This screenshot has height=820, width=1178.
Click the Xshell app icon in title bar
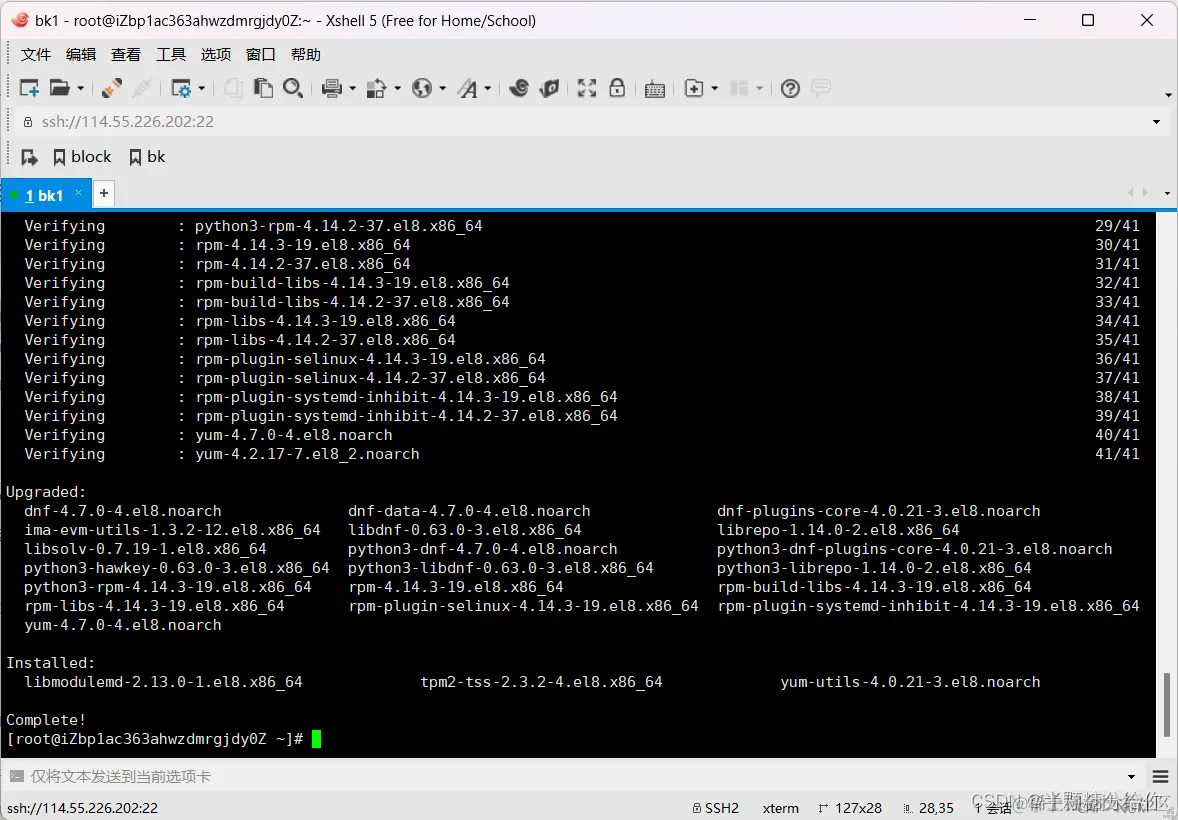20,20
